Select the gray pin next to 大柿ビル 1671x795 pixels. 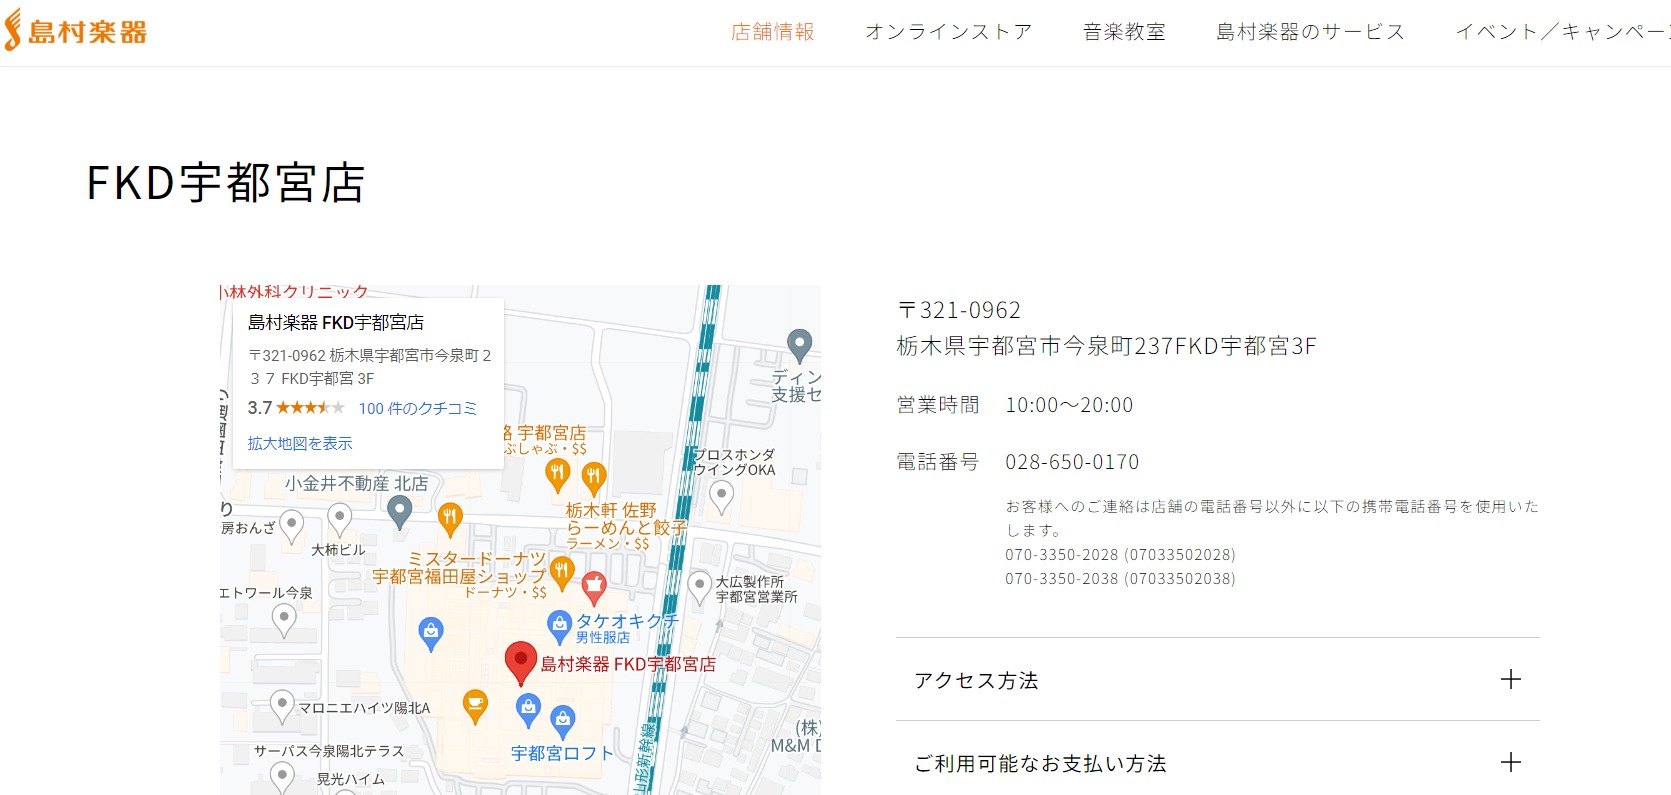(x=340, y=521)
